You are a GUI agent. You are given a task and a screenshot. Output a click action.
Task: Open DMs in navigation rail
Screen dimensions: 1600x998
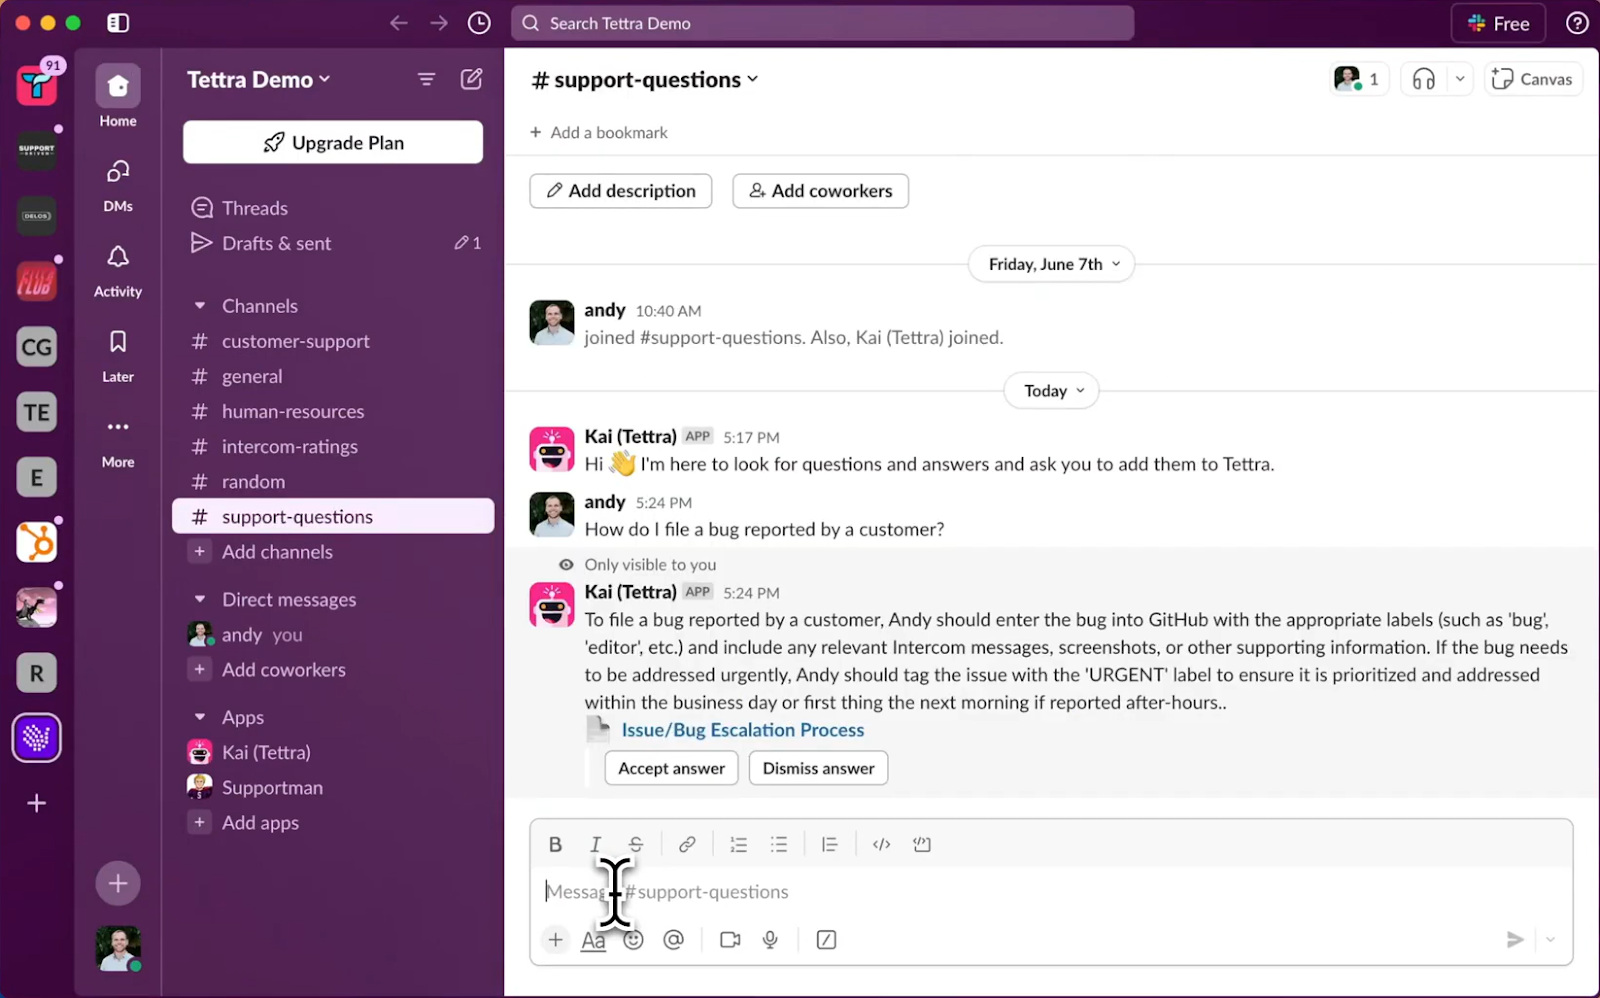coord(118,185)
